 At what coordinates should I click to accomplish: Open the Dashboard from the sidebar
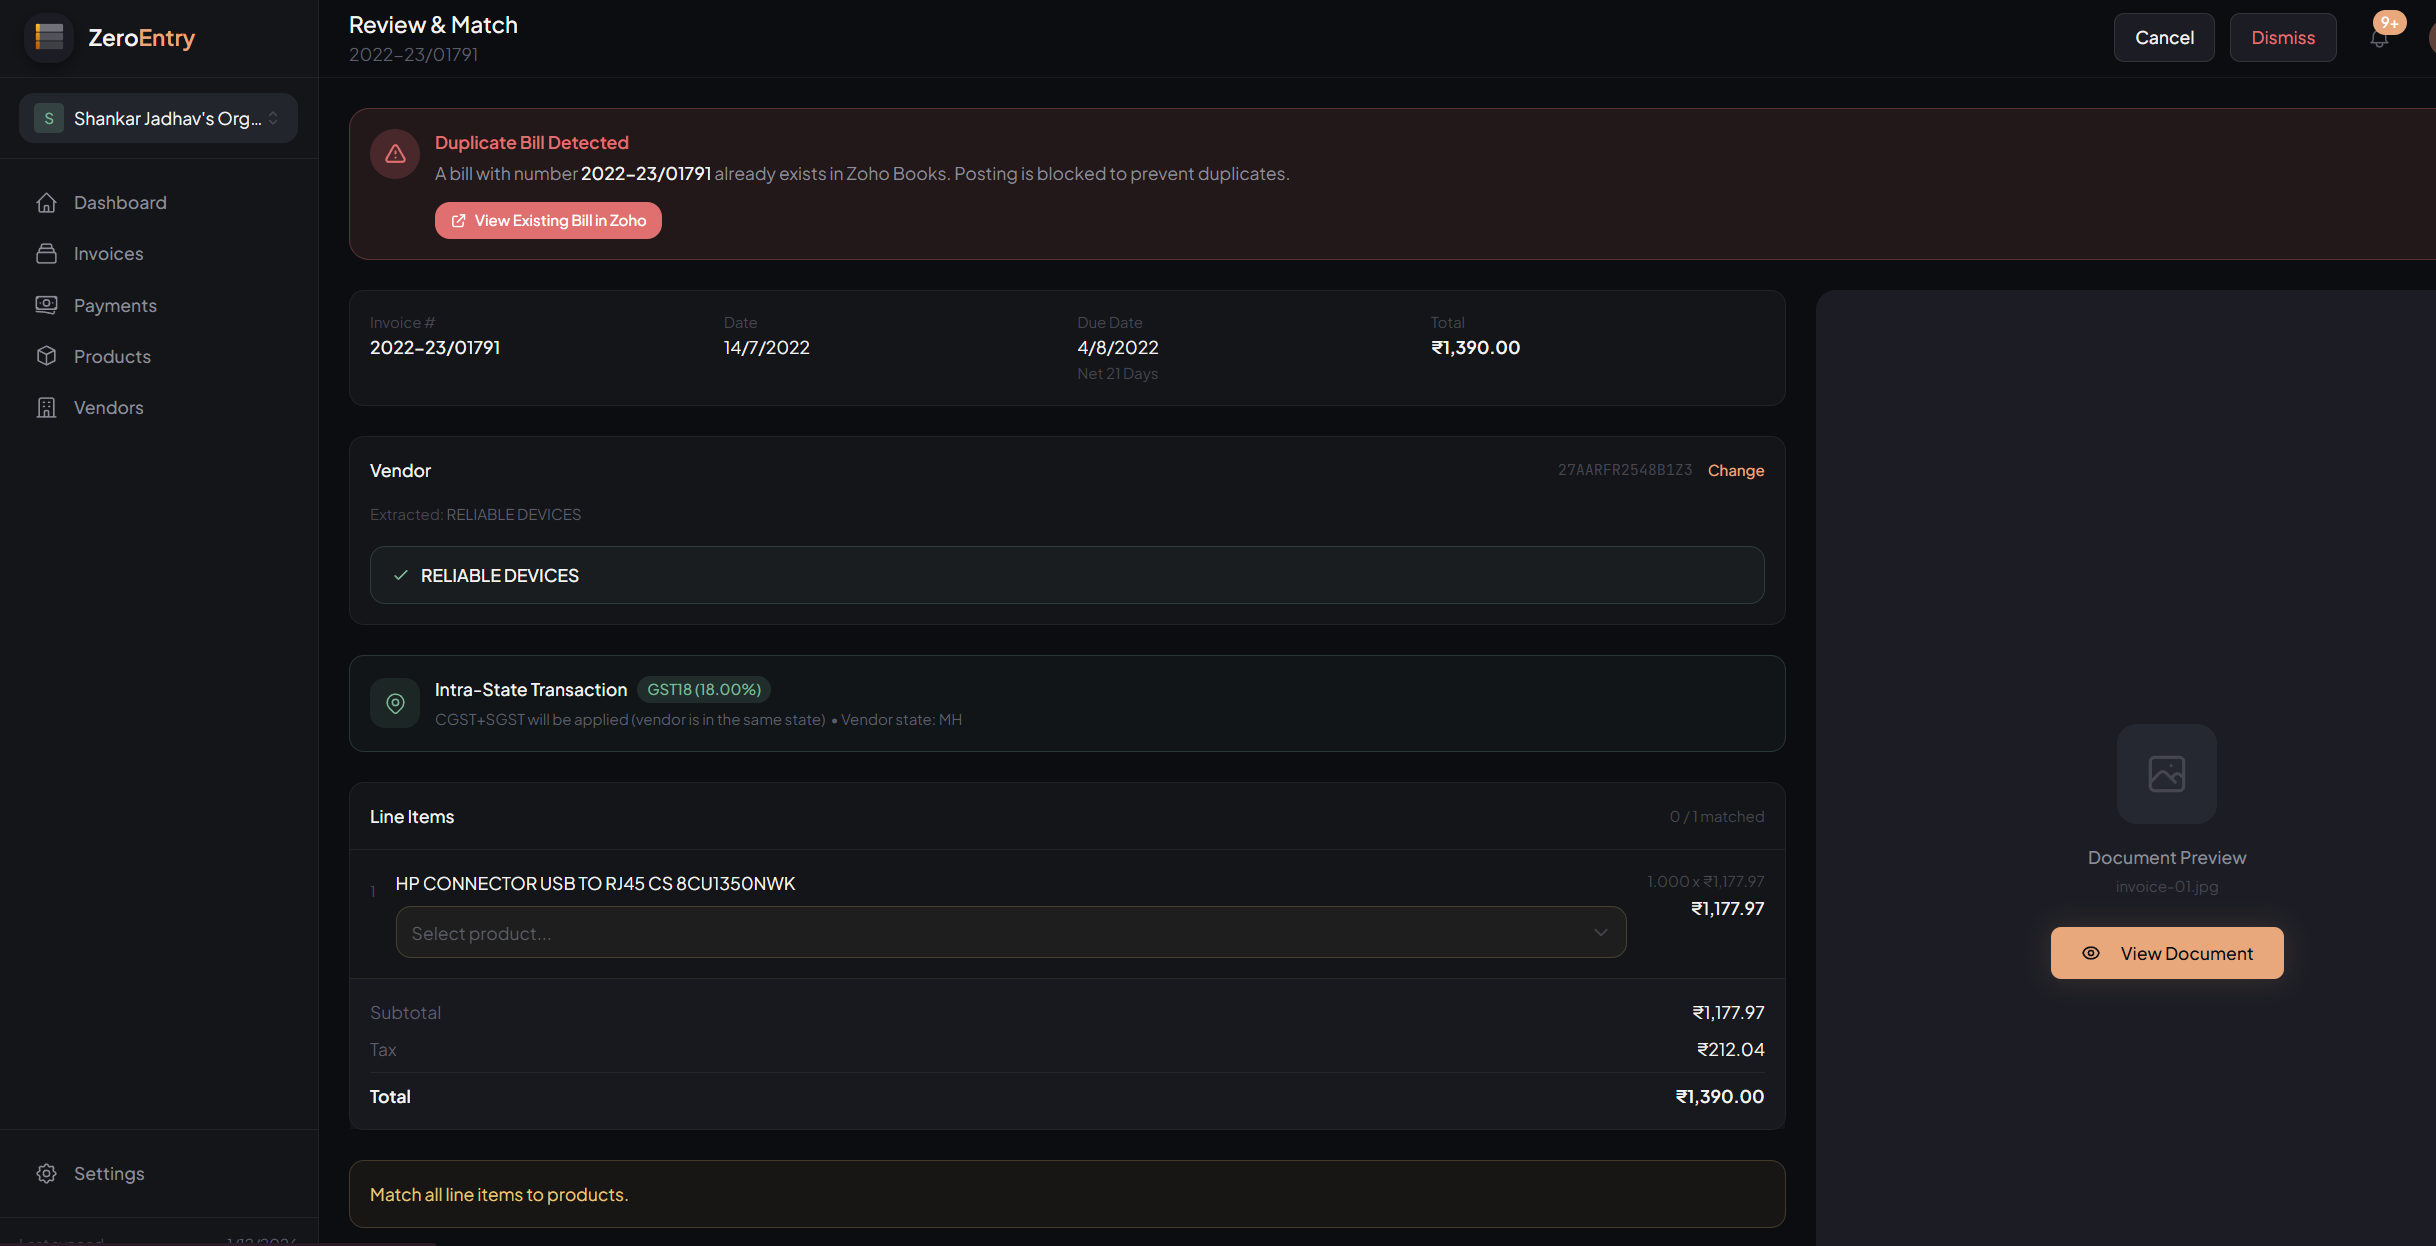120,202
